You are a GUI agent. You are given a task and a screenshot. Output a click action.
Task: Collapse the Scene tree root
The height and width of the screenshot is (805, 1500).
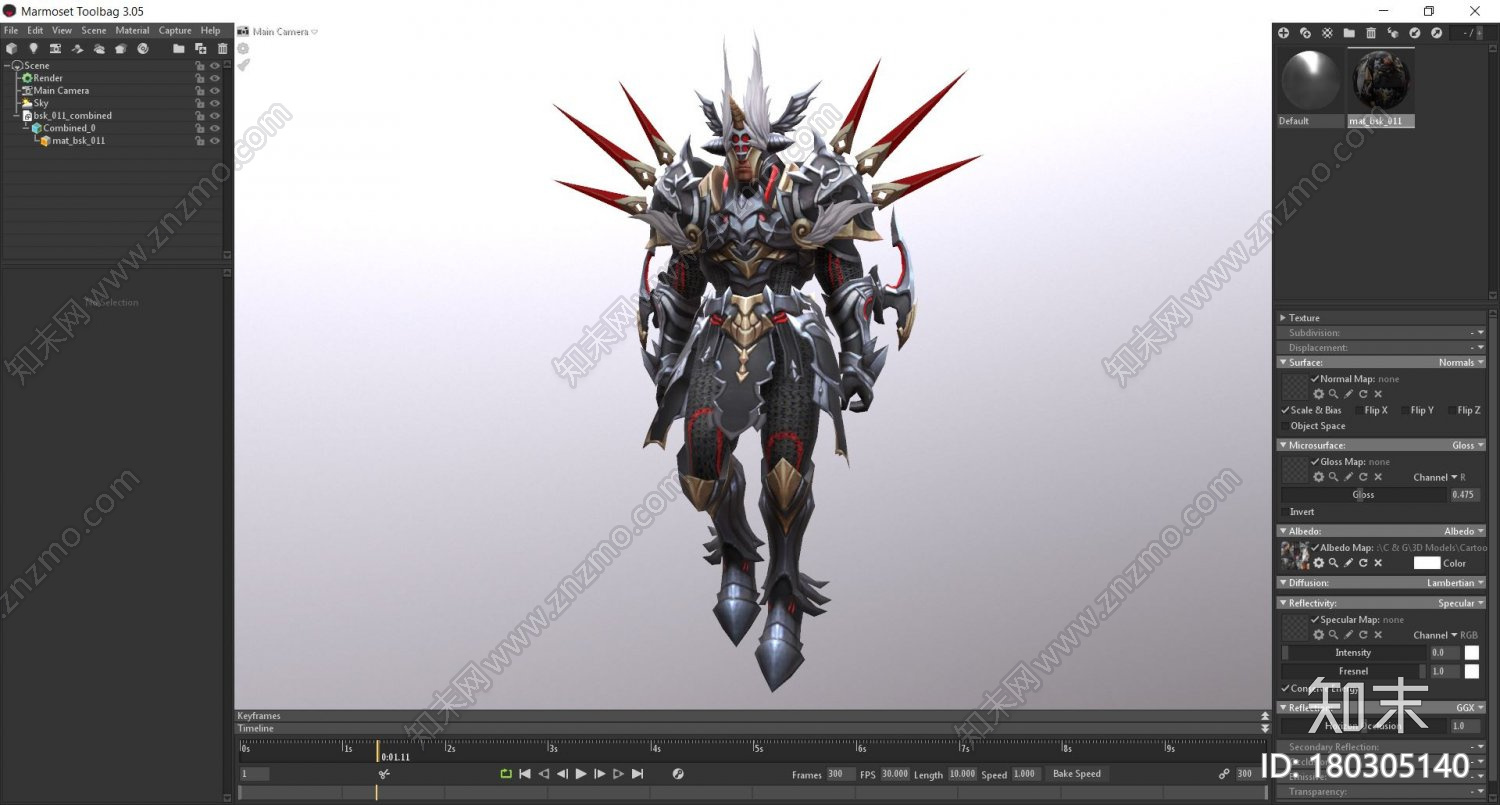coord(6,66)
